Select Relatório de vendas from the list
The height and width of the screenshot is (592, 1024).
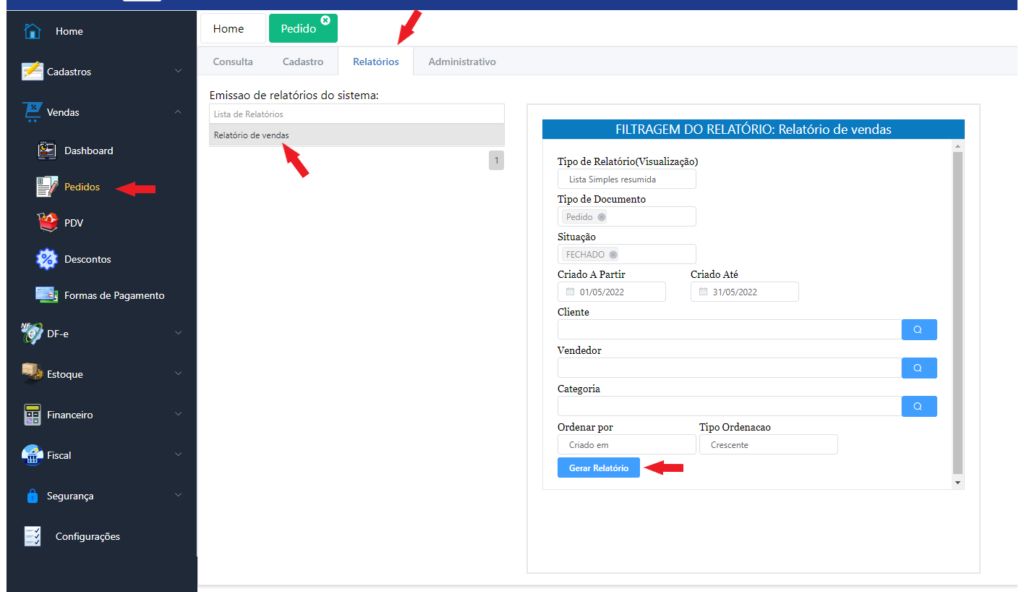click(252, 135)
